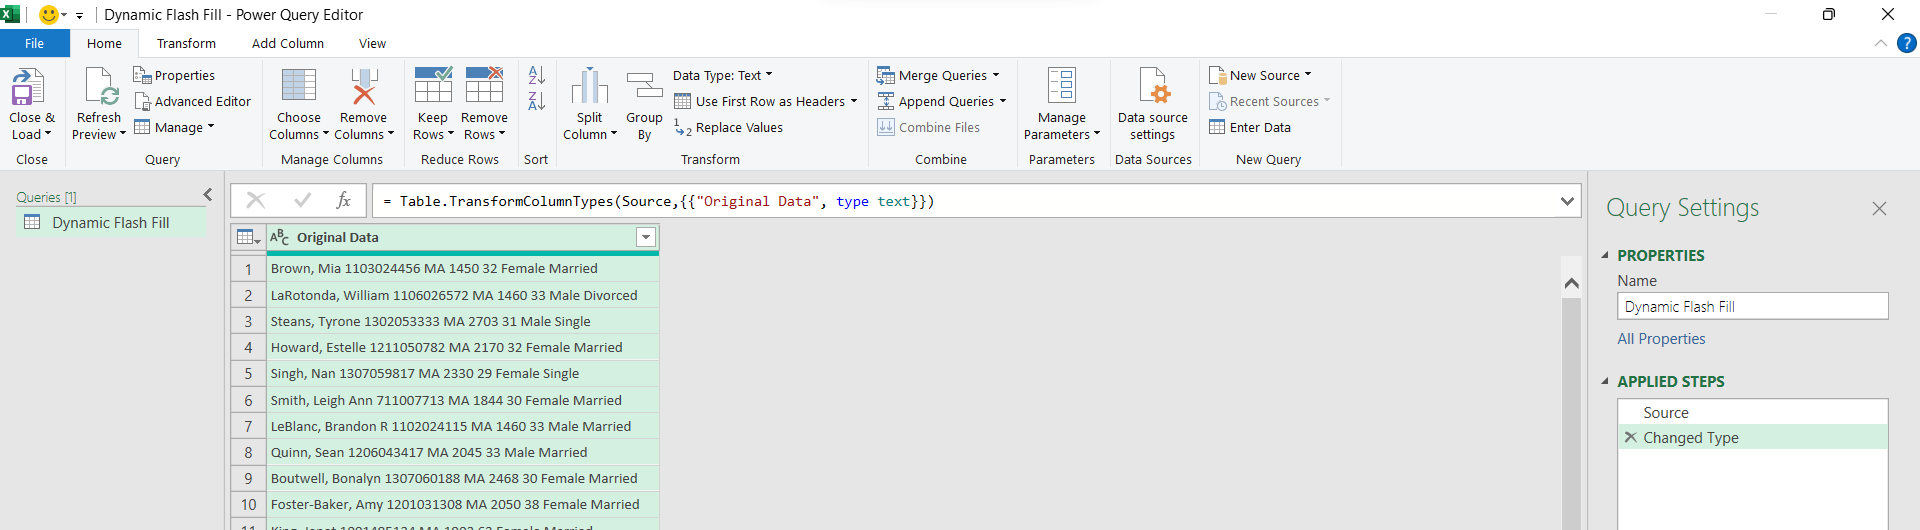Switch to the Transform tab
This screenshot has height=530, width=1920.
point(186,43)
